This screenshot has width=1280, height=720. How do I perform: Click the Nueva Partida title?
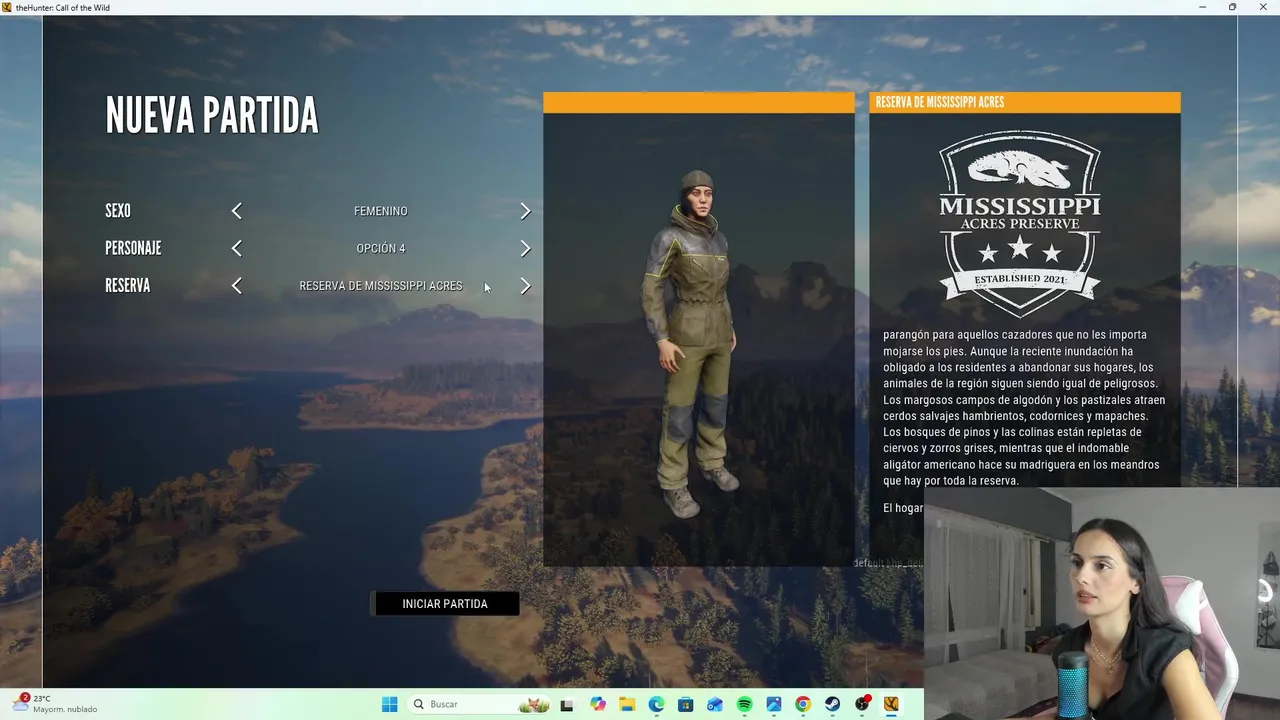[x=212, y=116]
